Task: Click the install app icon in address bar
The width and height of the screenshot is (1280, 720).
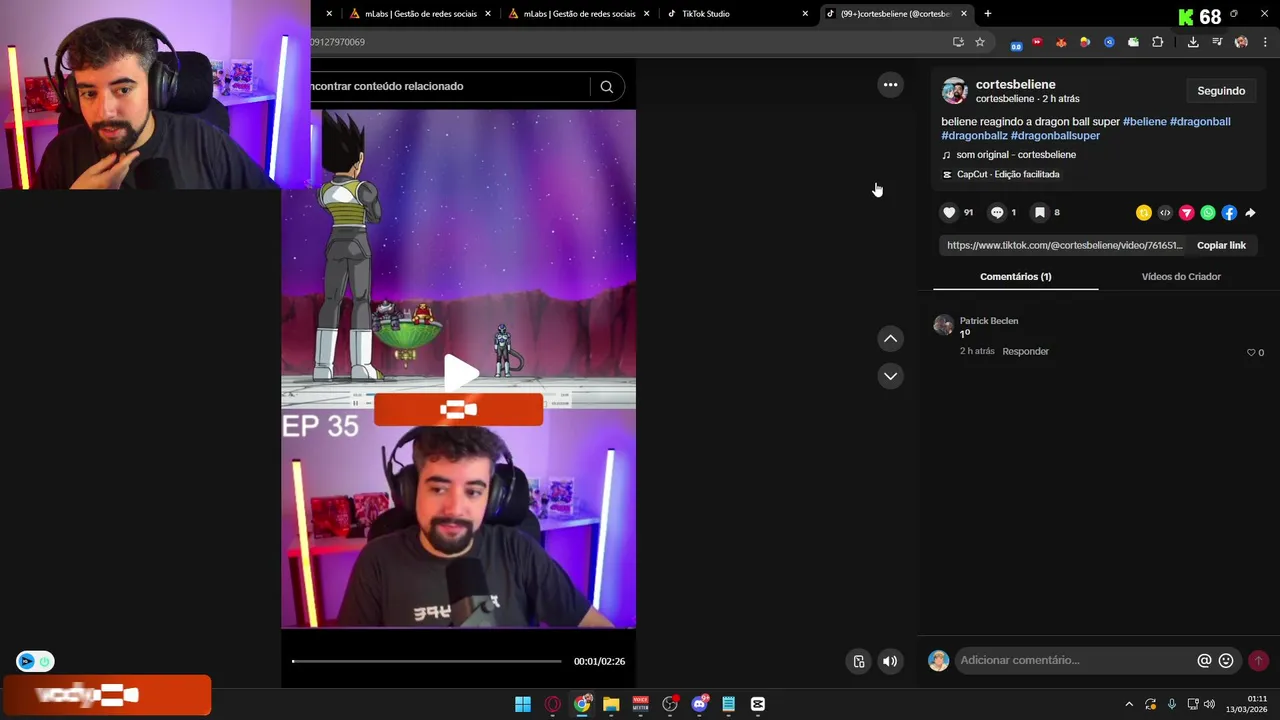Action: pyautogui.click(x=958, y=42)
